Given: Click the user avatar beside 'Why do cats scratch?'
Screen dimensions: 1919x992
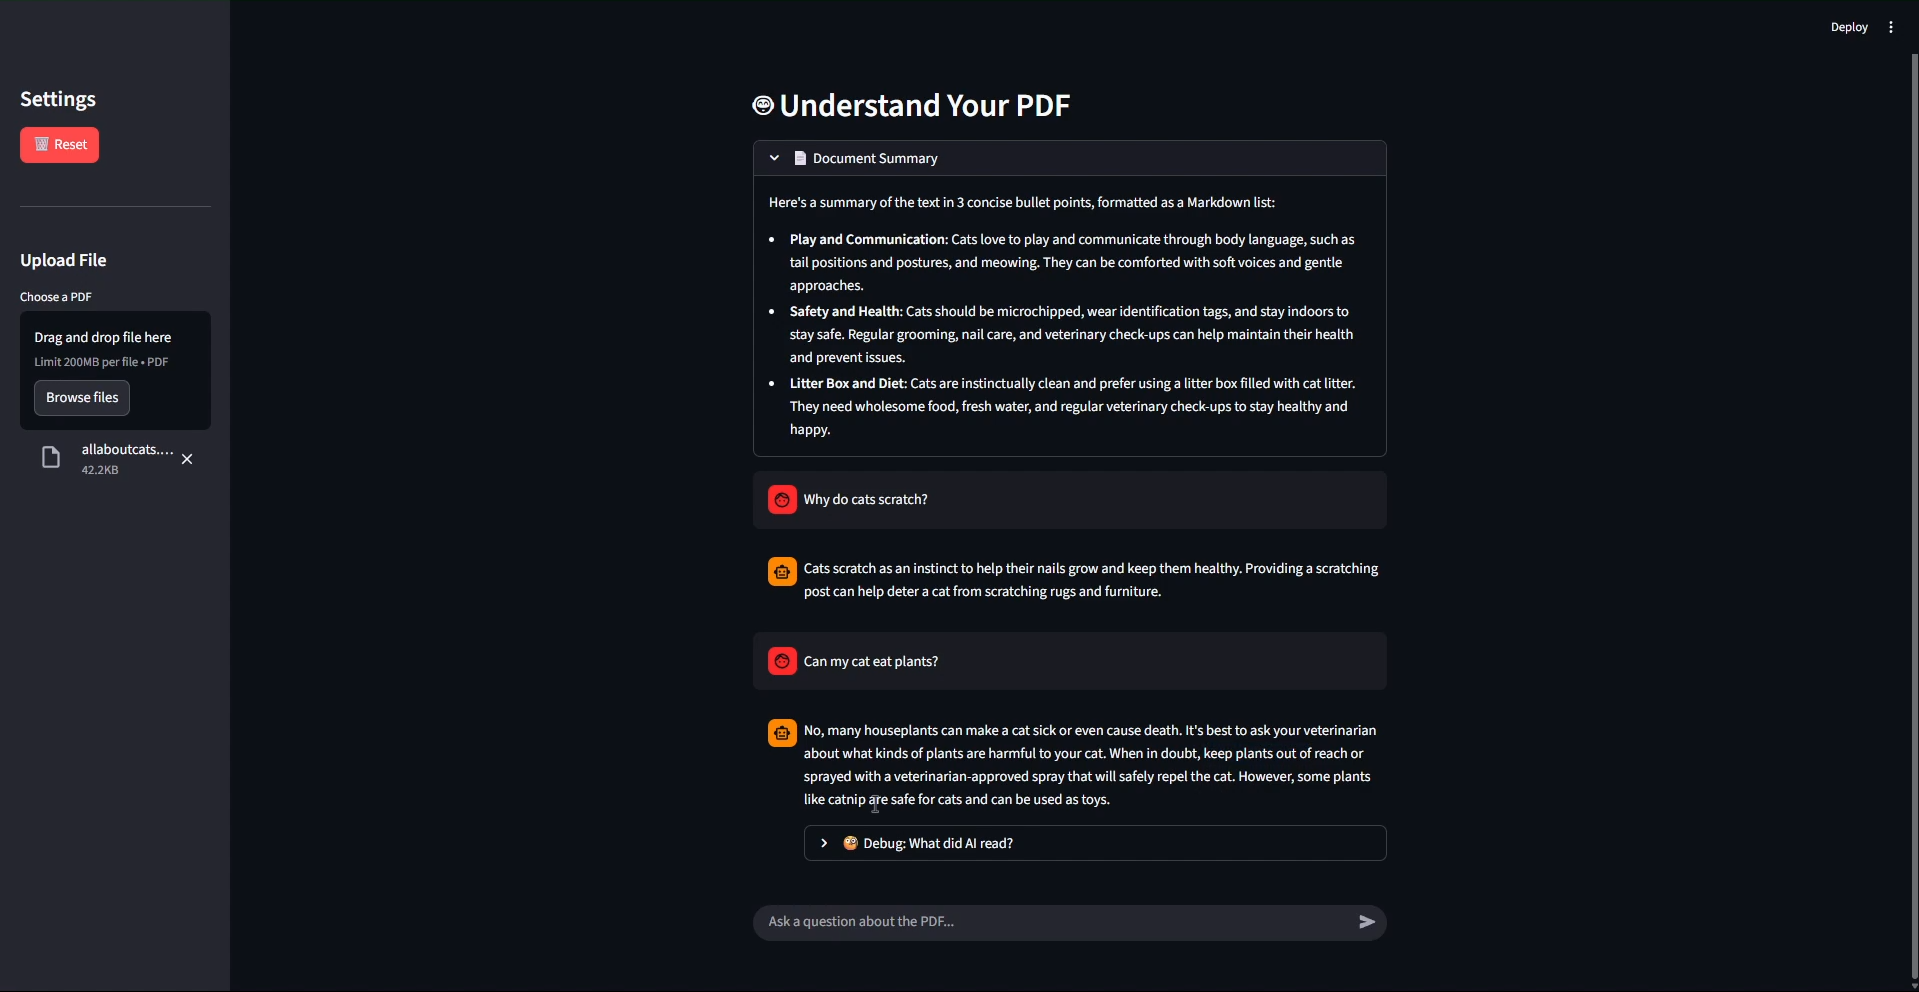Looking at the screenshot, I should point(782,500).
